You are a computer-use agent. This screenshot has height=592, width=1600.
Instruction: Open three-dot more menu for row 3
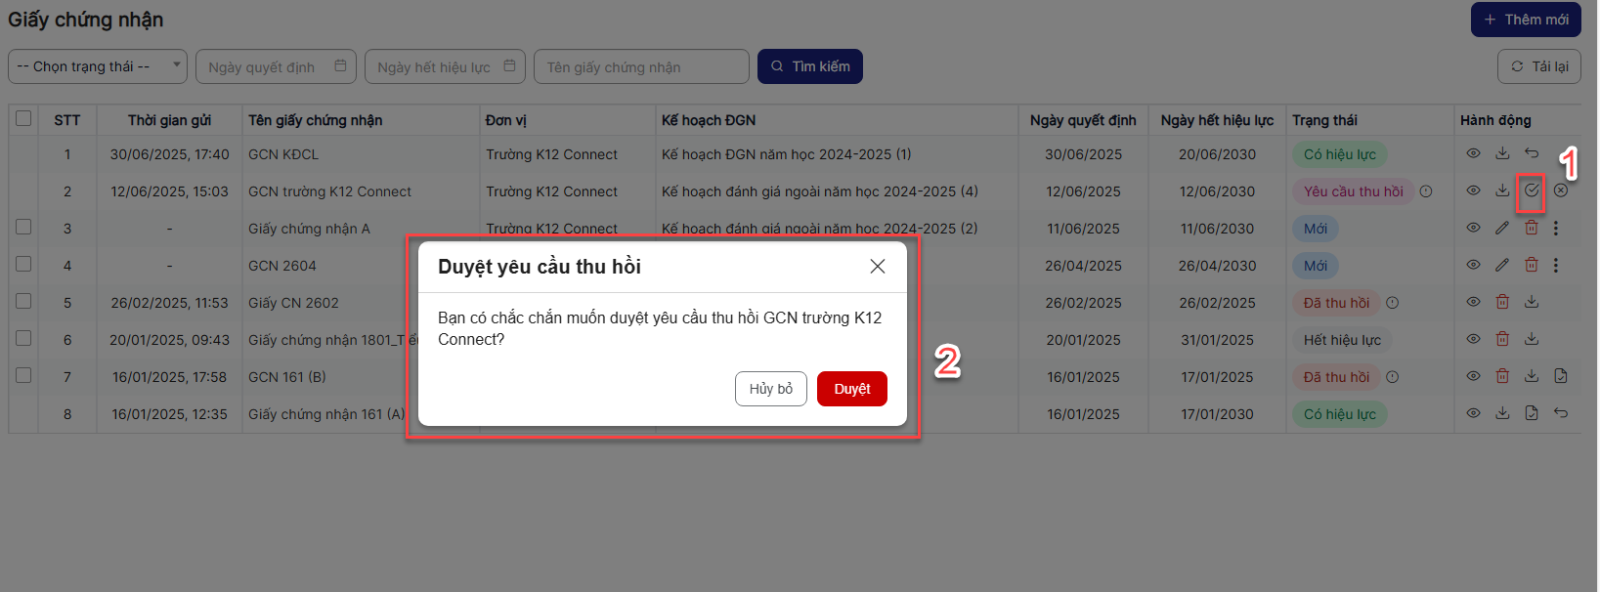tap(1556, 228)
